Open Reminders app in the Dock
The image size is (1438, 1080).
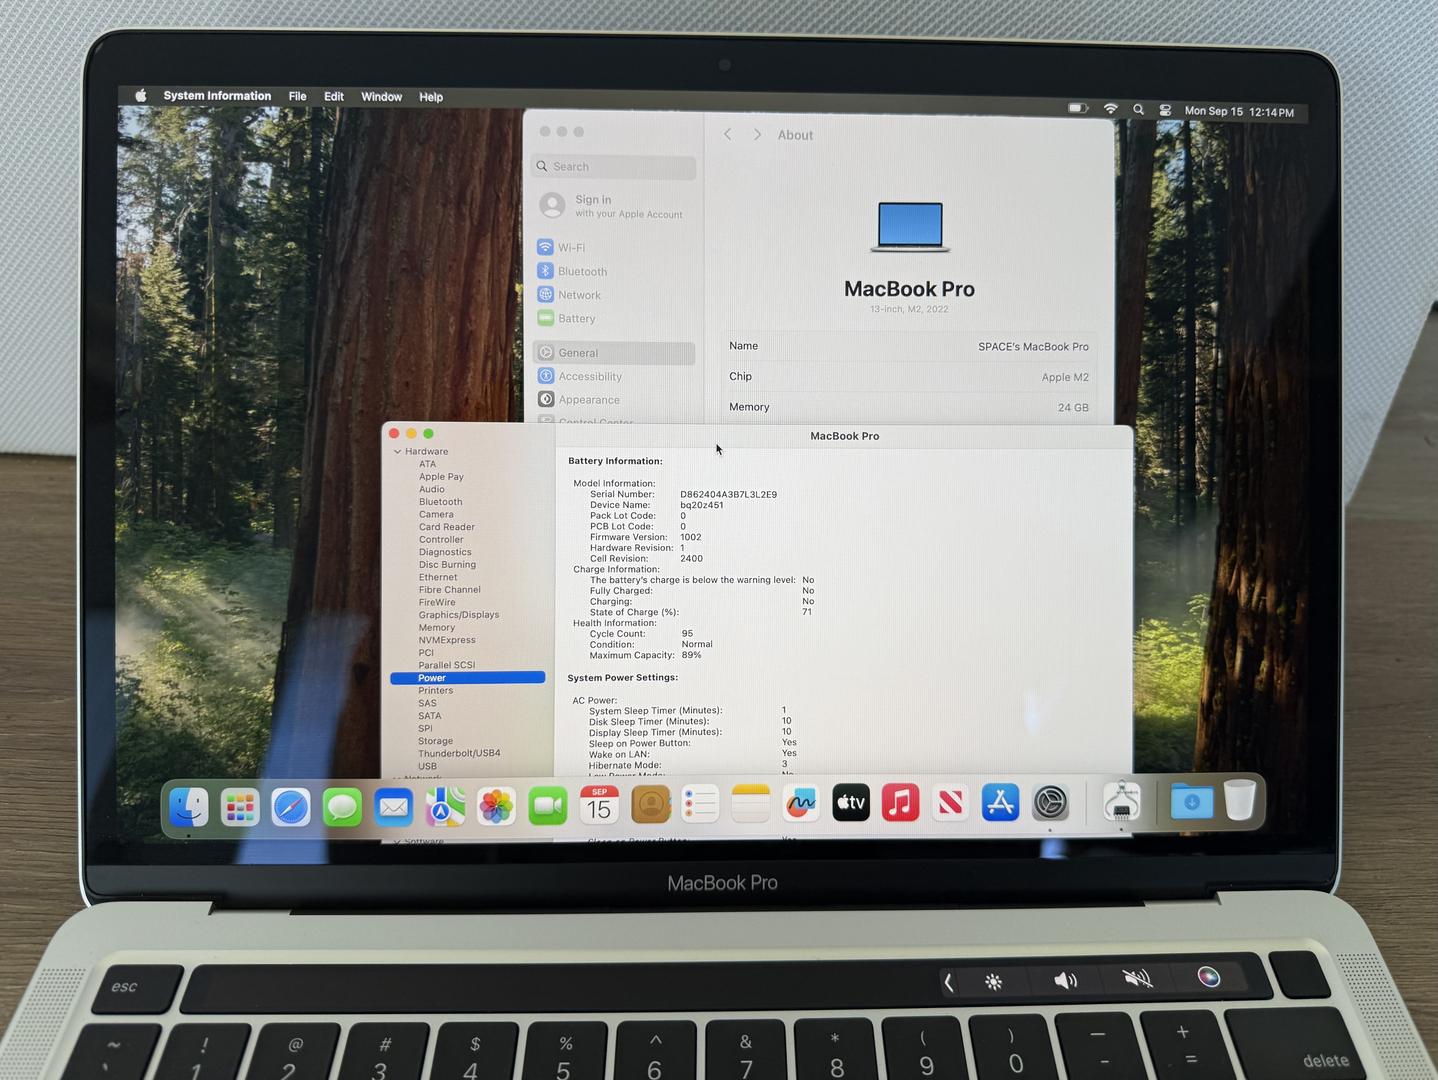[700, 804]
